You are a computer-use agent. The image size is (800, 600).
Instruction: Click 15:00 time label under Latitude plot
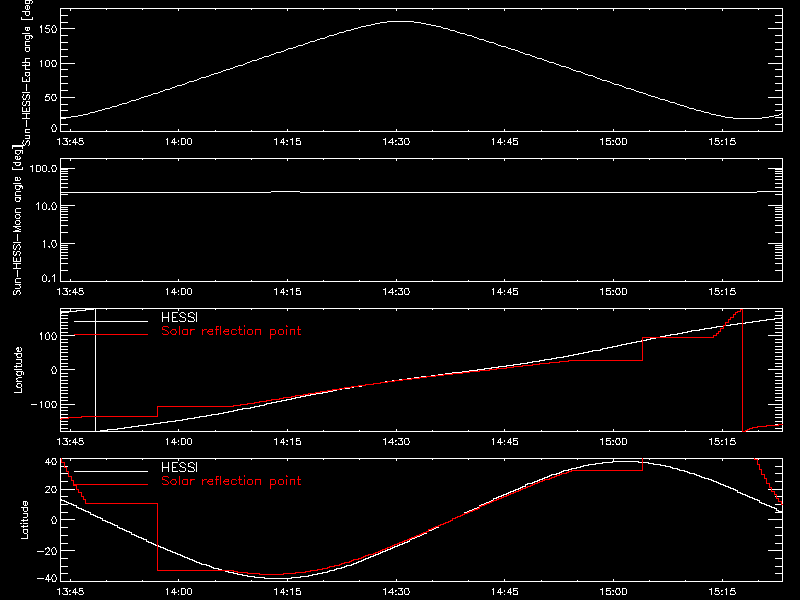(x=613, y=592)
